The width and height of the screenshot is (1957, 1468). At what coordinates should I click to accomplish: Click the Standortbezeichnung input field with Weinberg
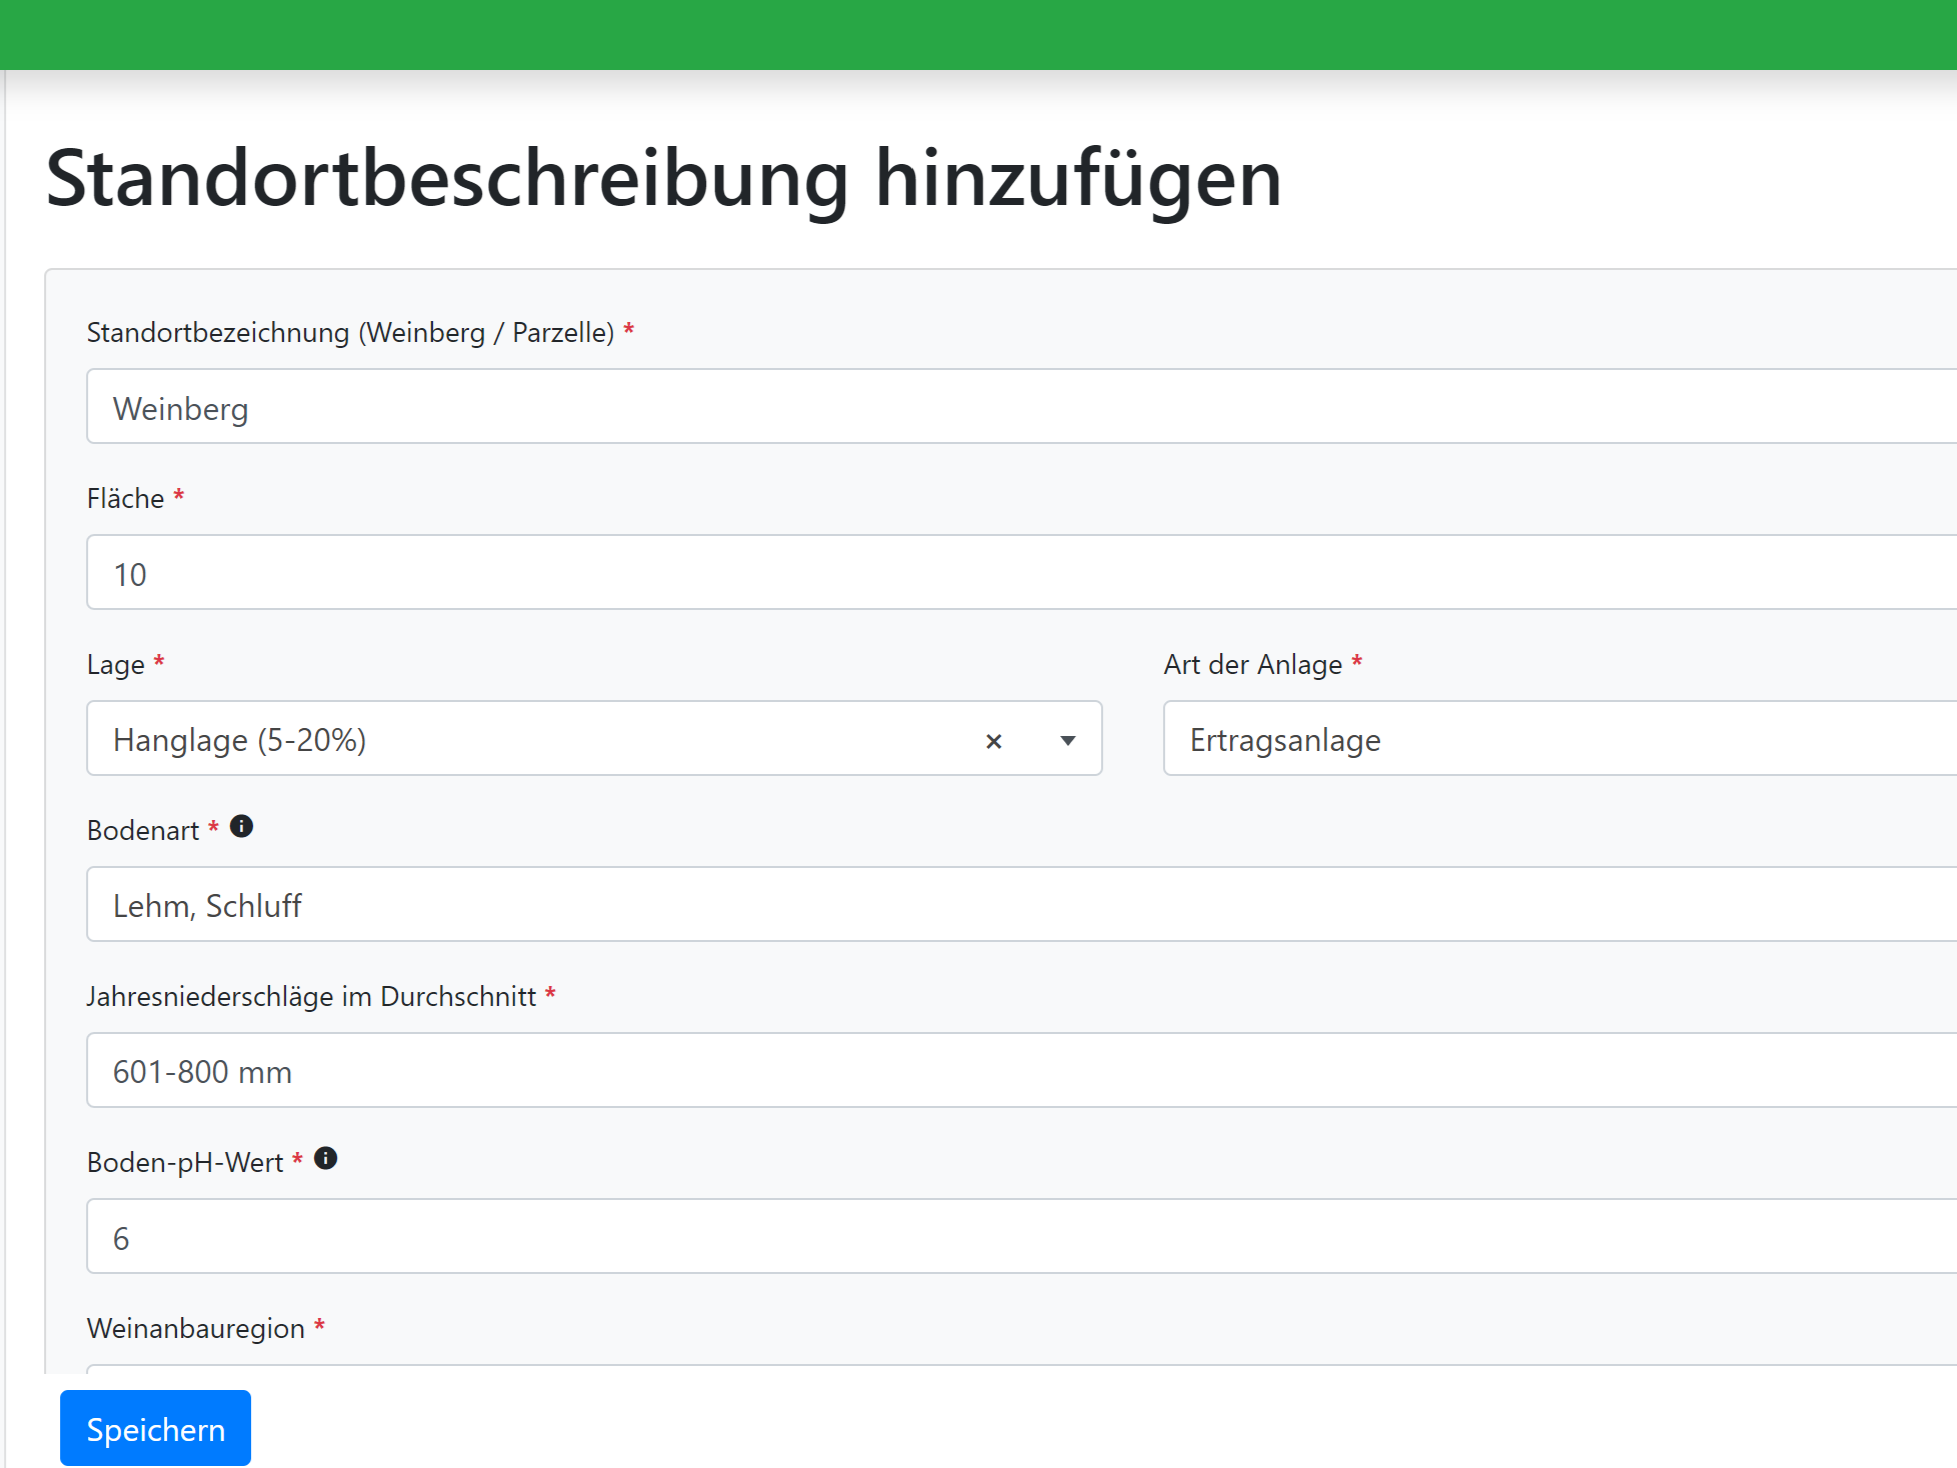point(1021,406)
